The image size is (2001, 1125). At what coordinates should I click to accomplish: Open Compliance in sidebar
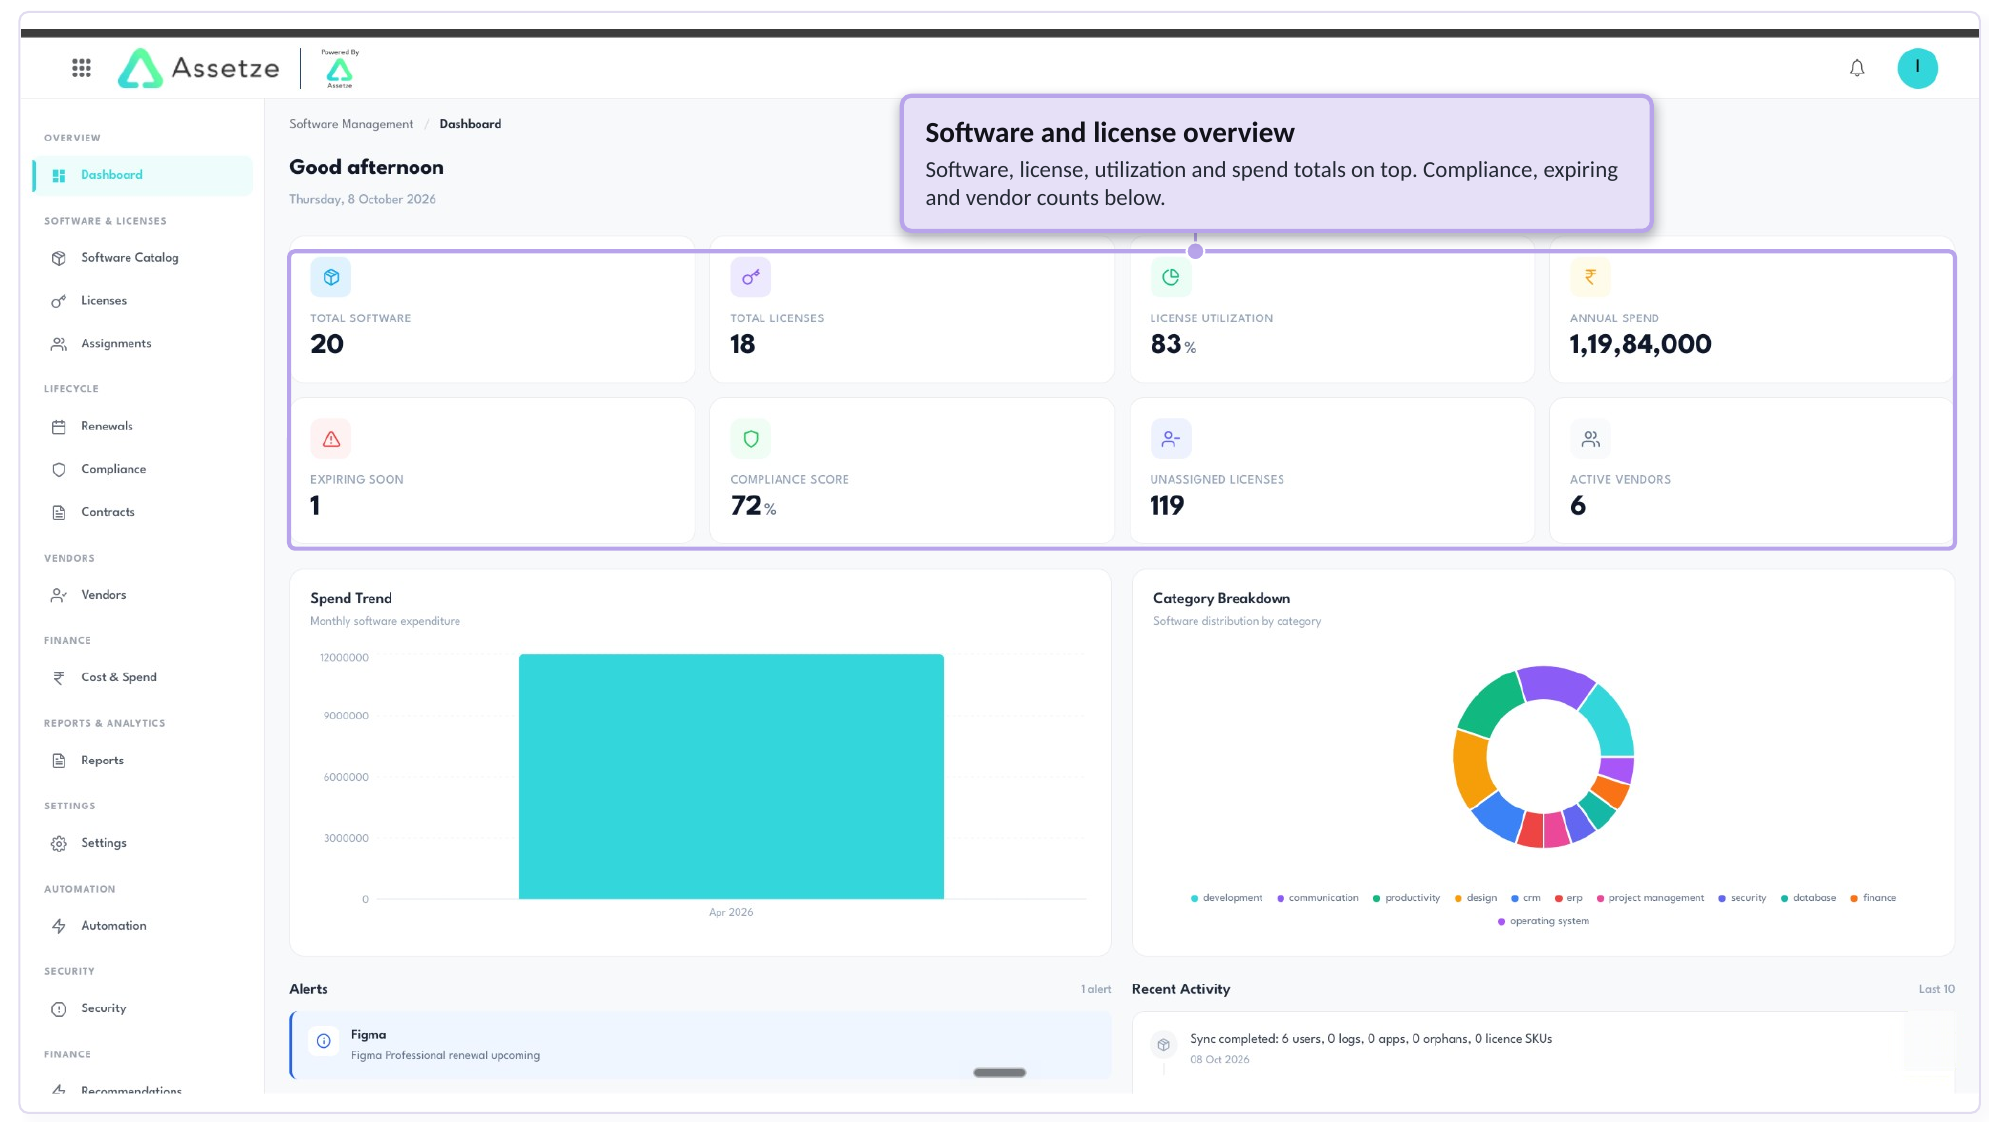click(x=142, y=469)
